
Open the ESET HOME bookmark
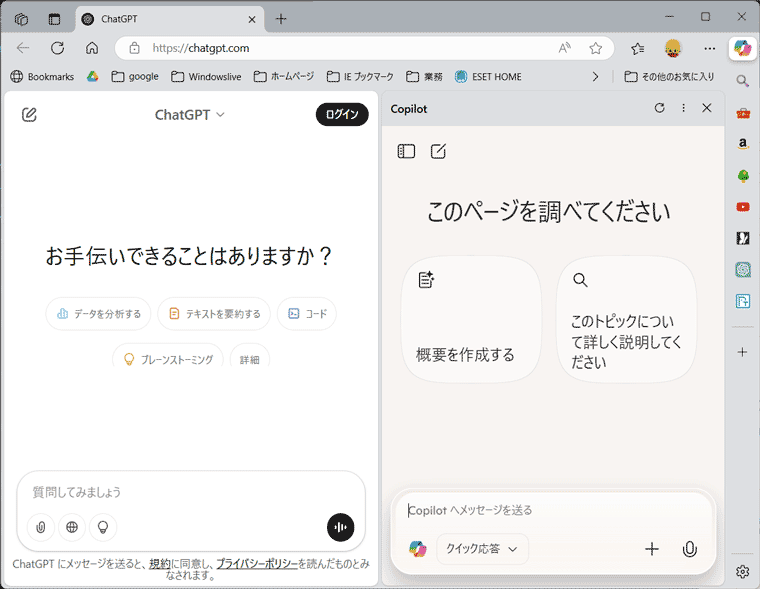(x=488, y=77)
